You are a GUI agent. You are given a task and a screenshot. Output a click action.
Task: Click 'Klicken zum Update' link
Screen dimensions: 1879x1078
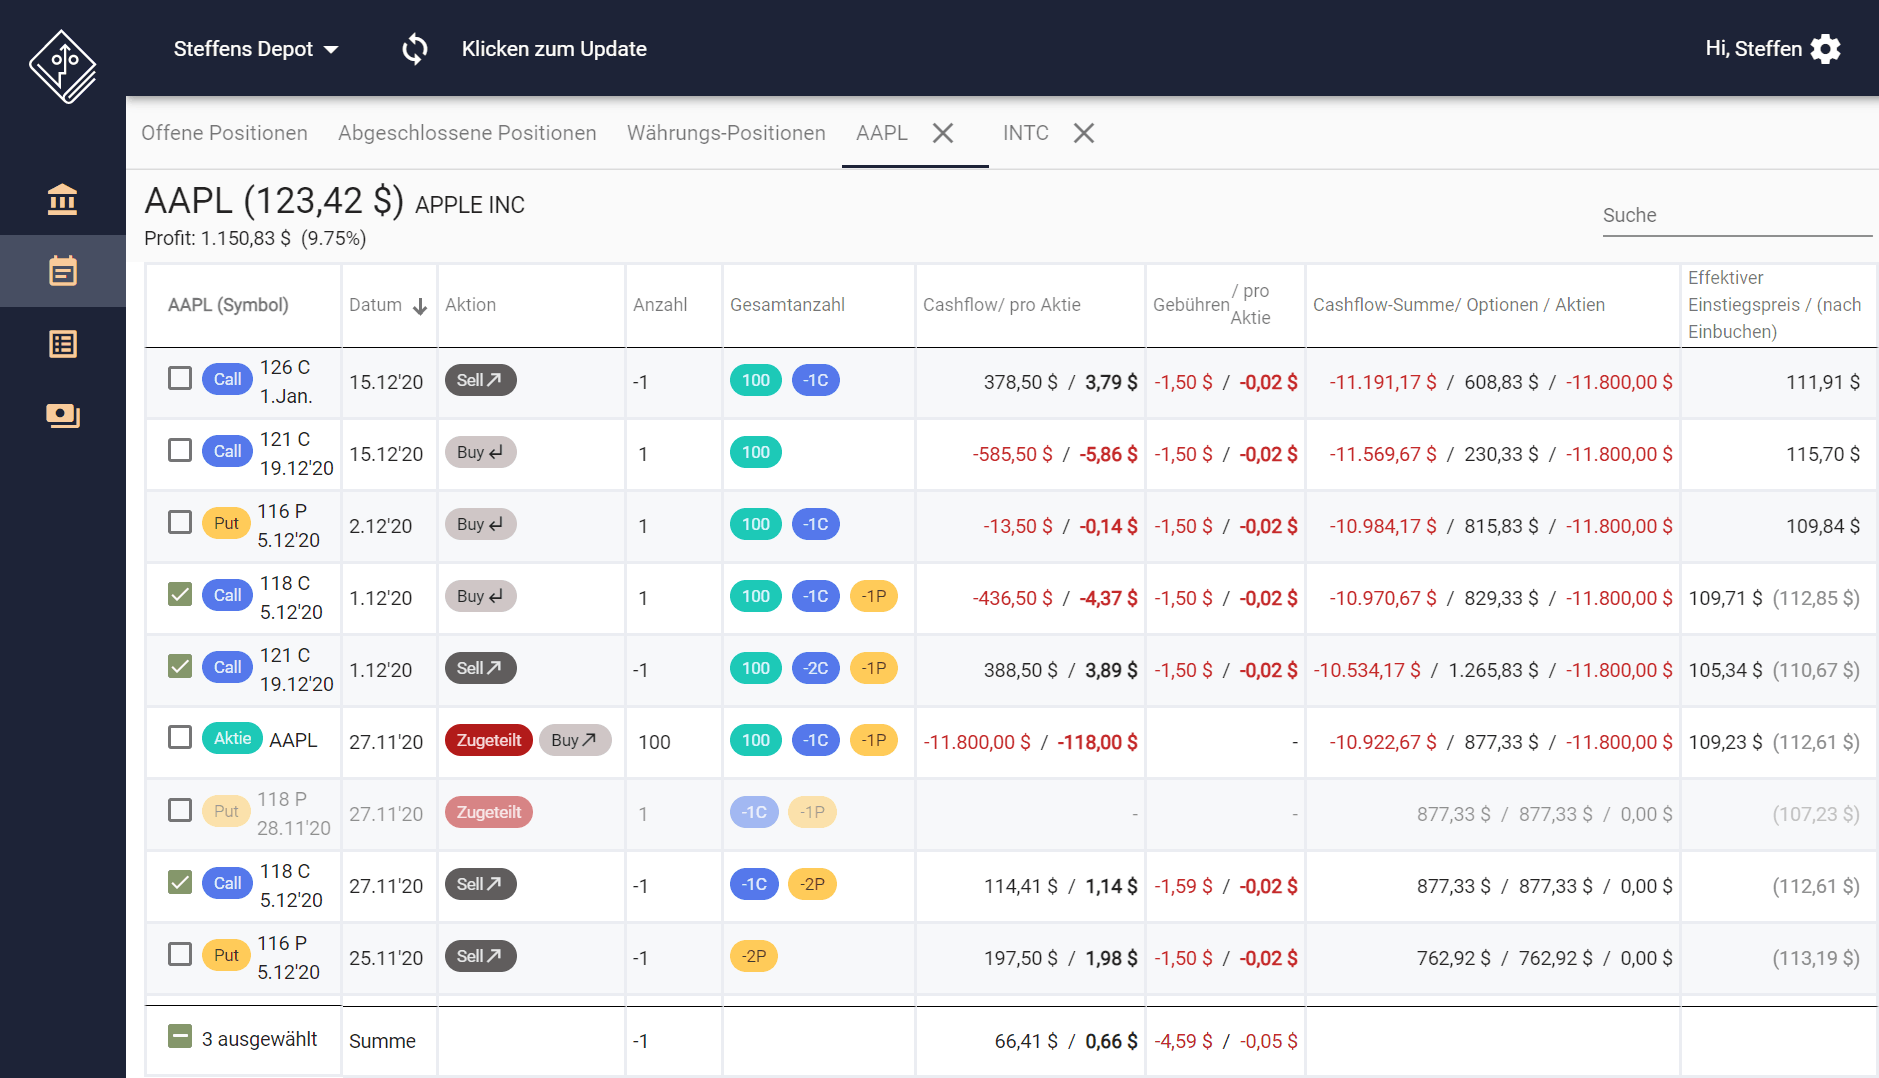click(554, 49)
